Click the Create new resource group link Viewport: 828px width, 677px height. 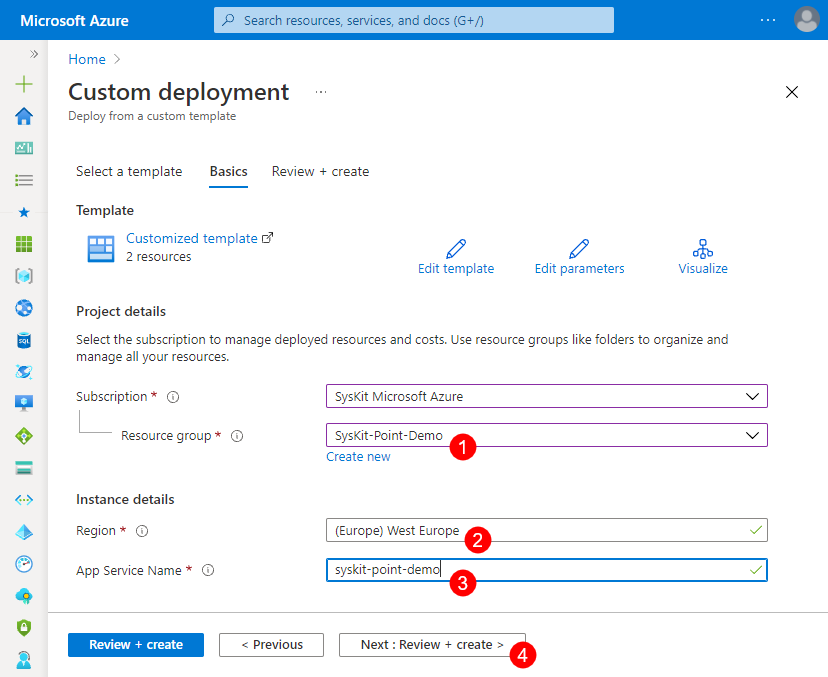tap(358, 456)
